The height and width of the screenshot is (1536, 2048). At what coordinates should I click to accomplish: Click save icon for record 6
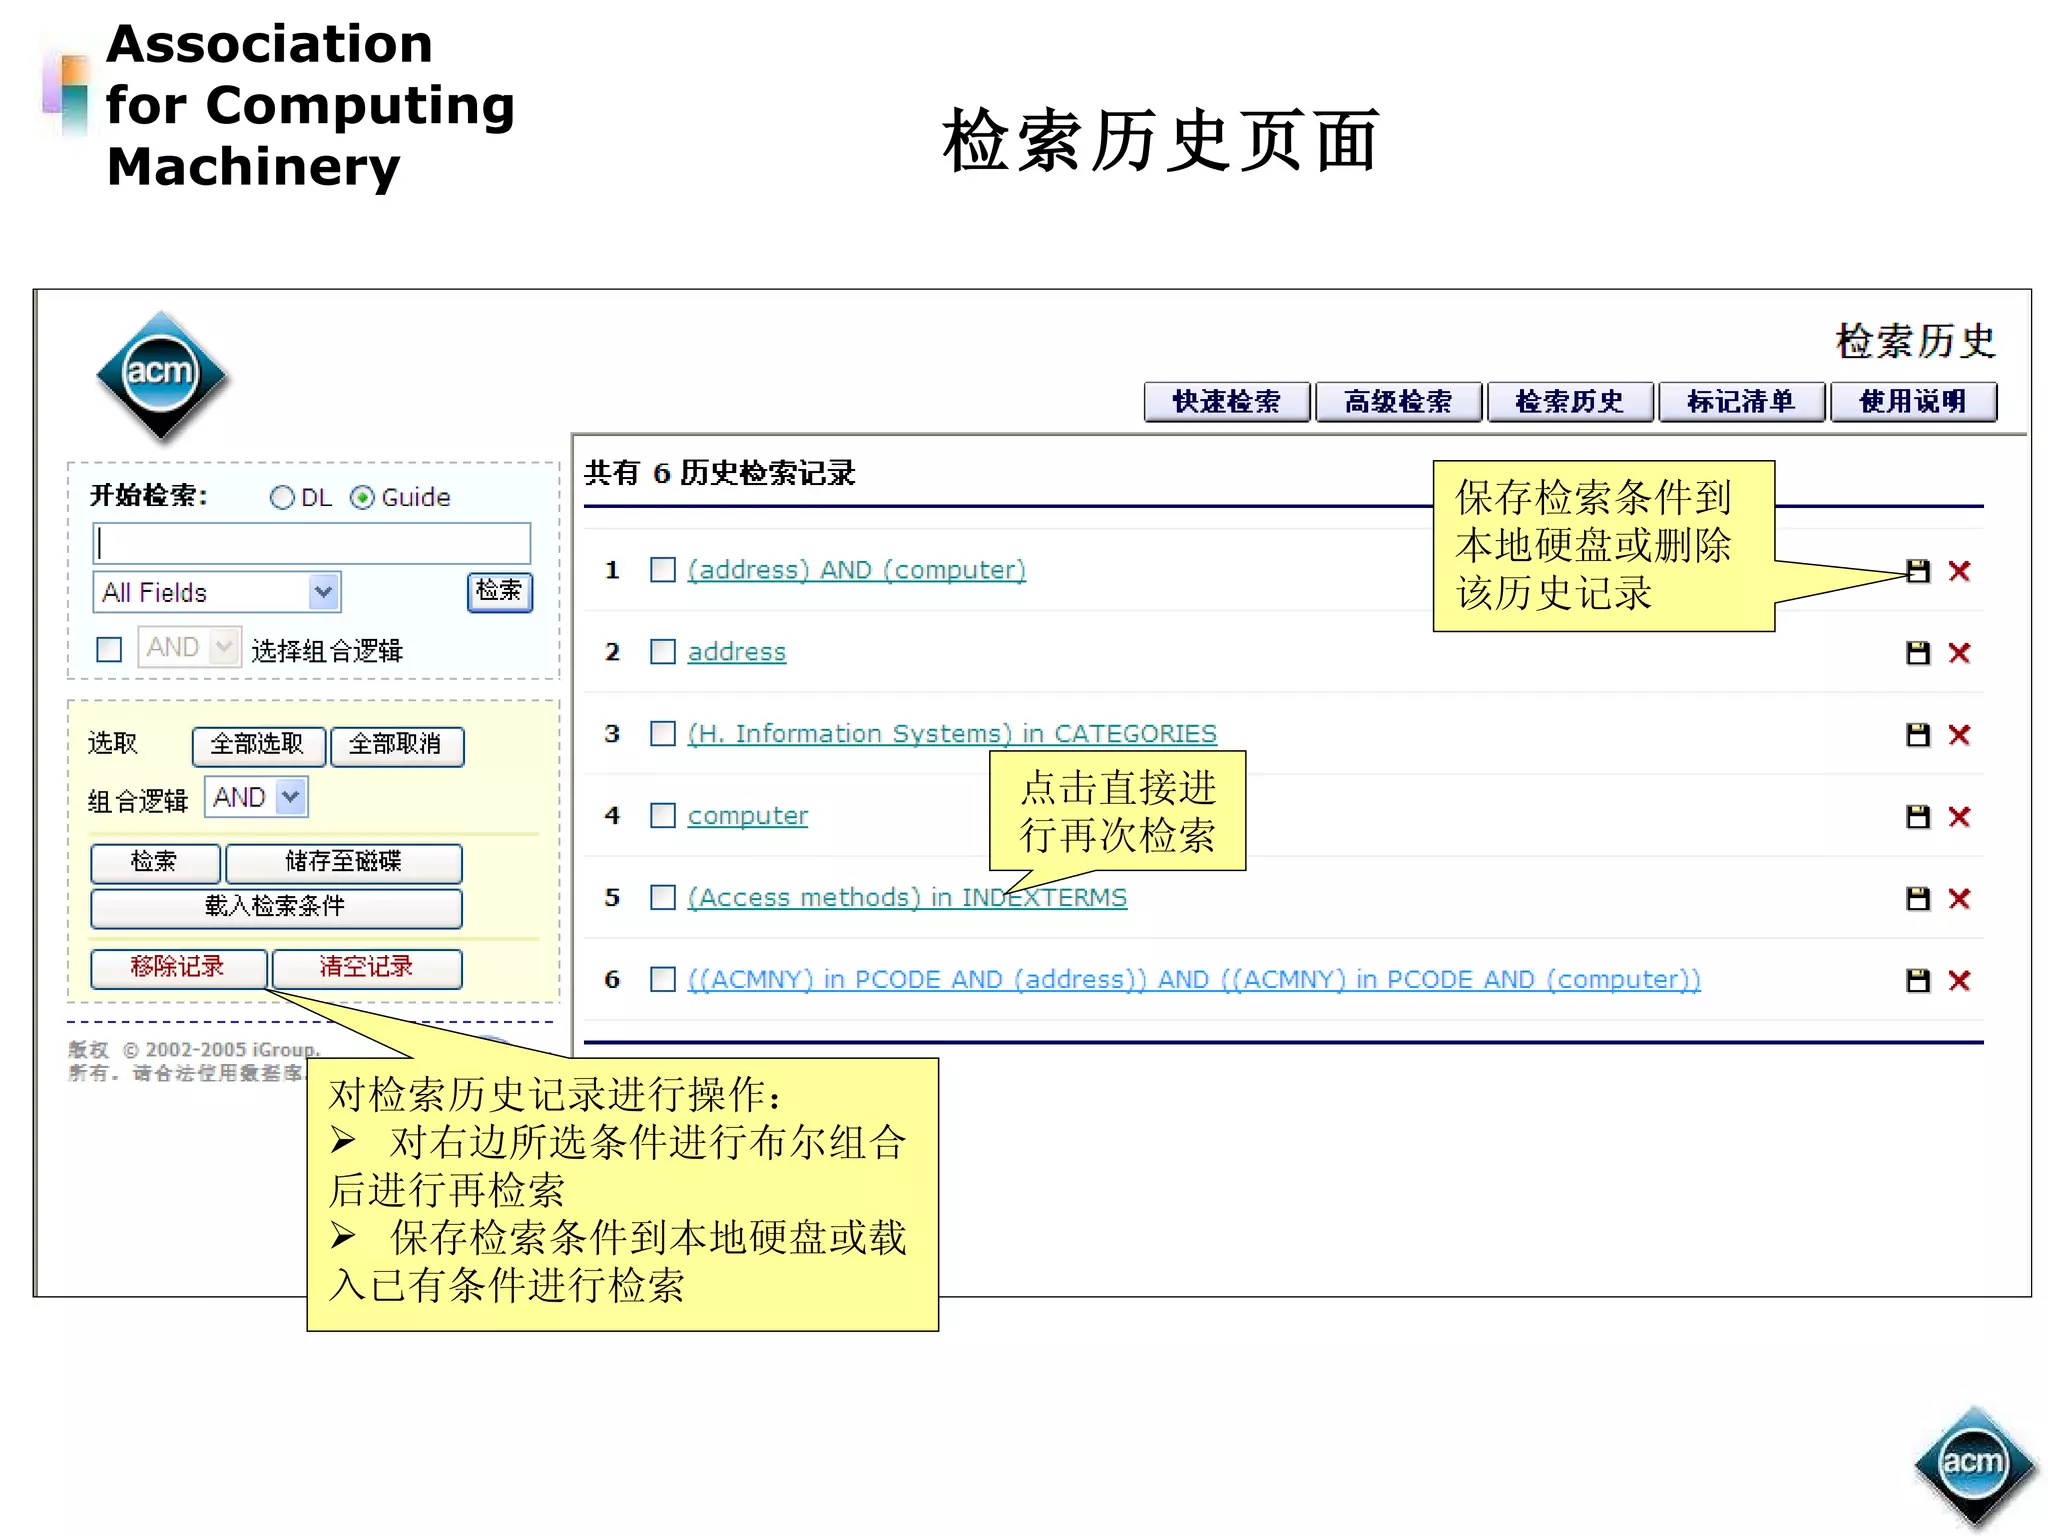tap(1917, 981)
